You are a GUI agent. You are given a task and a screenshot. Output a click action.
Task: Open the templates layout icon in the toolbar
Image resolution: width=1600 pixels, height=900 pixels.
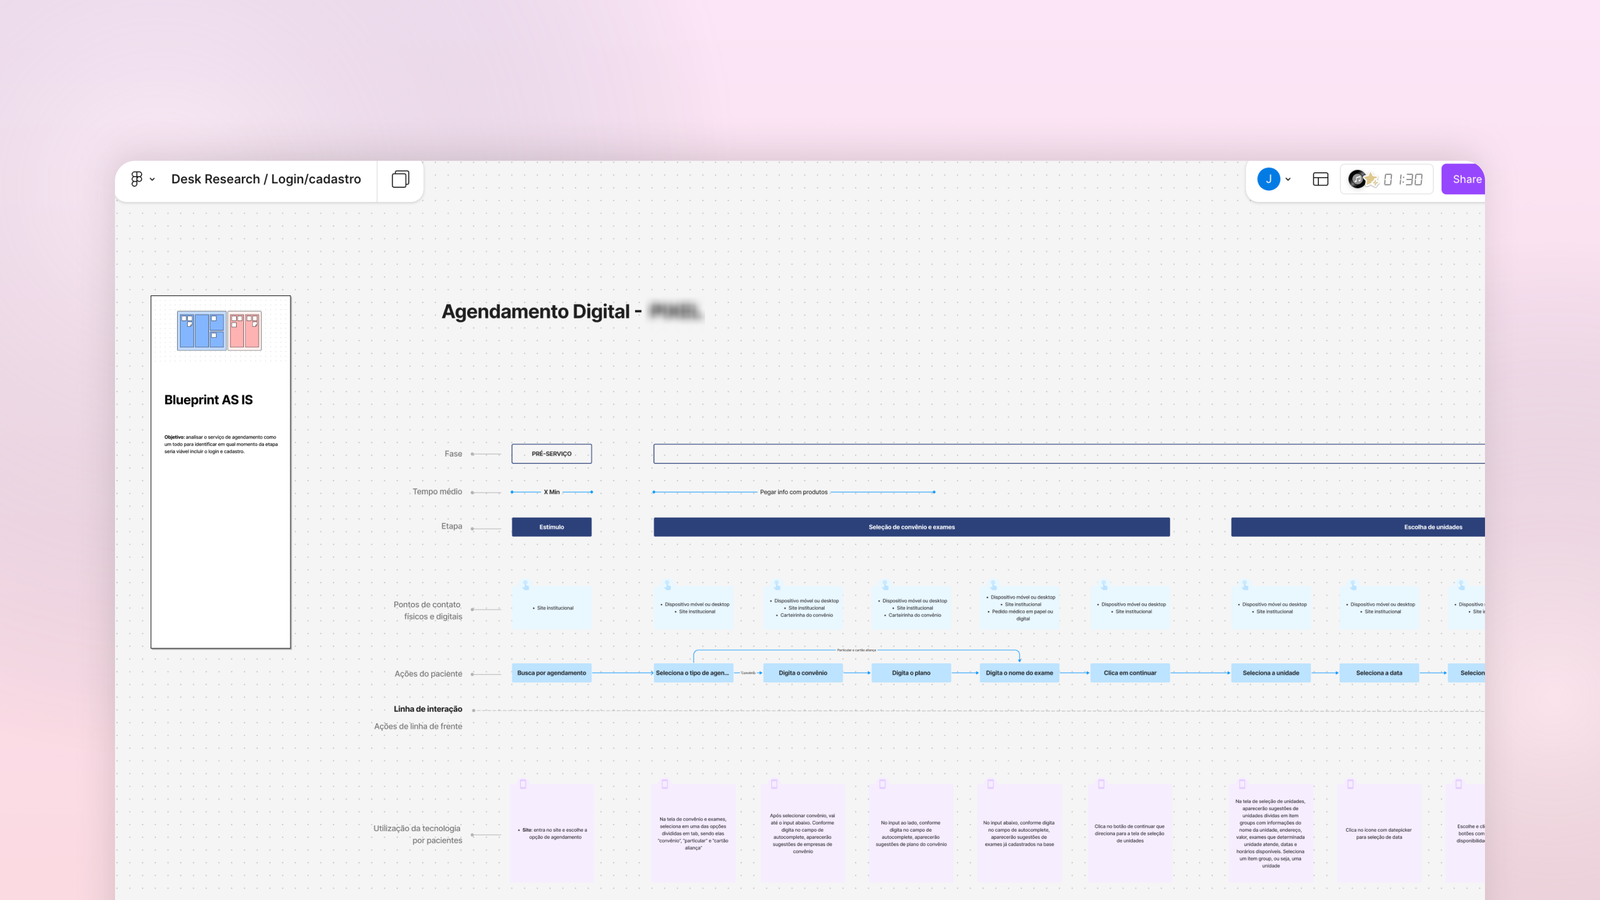1320,179
